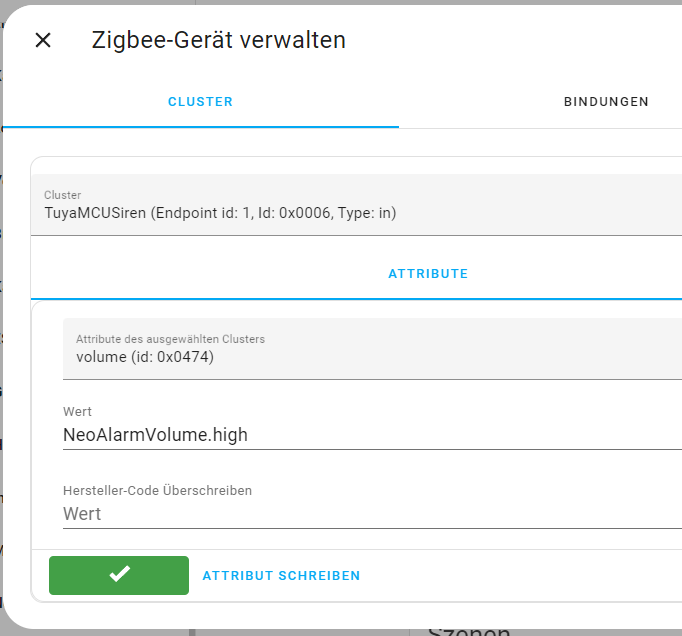Switch to the Cluster tab

point(201,102)
